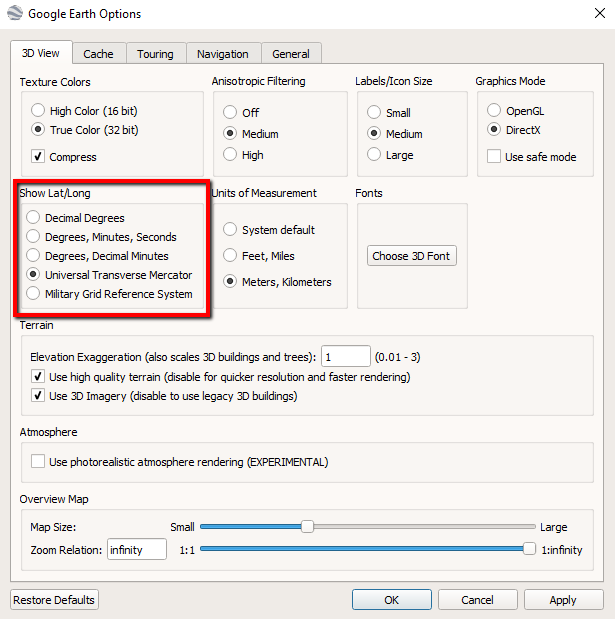Viewport: 615px width, 619px height.
Task: Click the Zoom Relation infinity text field
Action: pos(137,549)
